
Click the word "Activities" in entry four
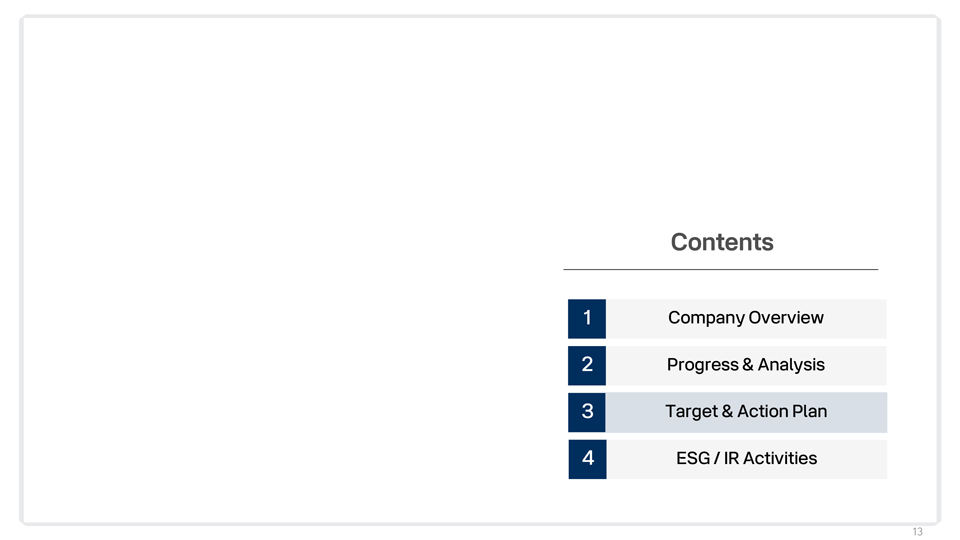click(781, 459)
